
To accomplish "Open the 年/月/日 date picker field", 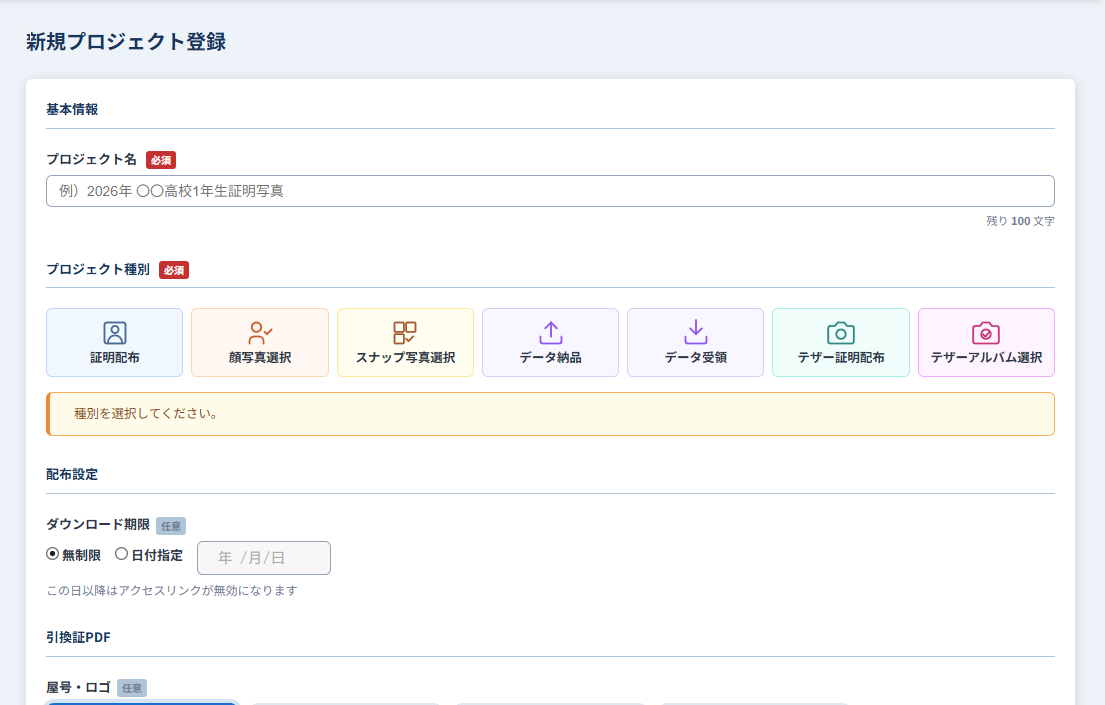I will 264,558.
